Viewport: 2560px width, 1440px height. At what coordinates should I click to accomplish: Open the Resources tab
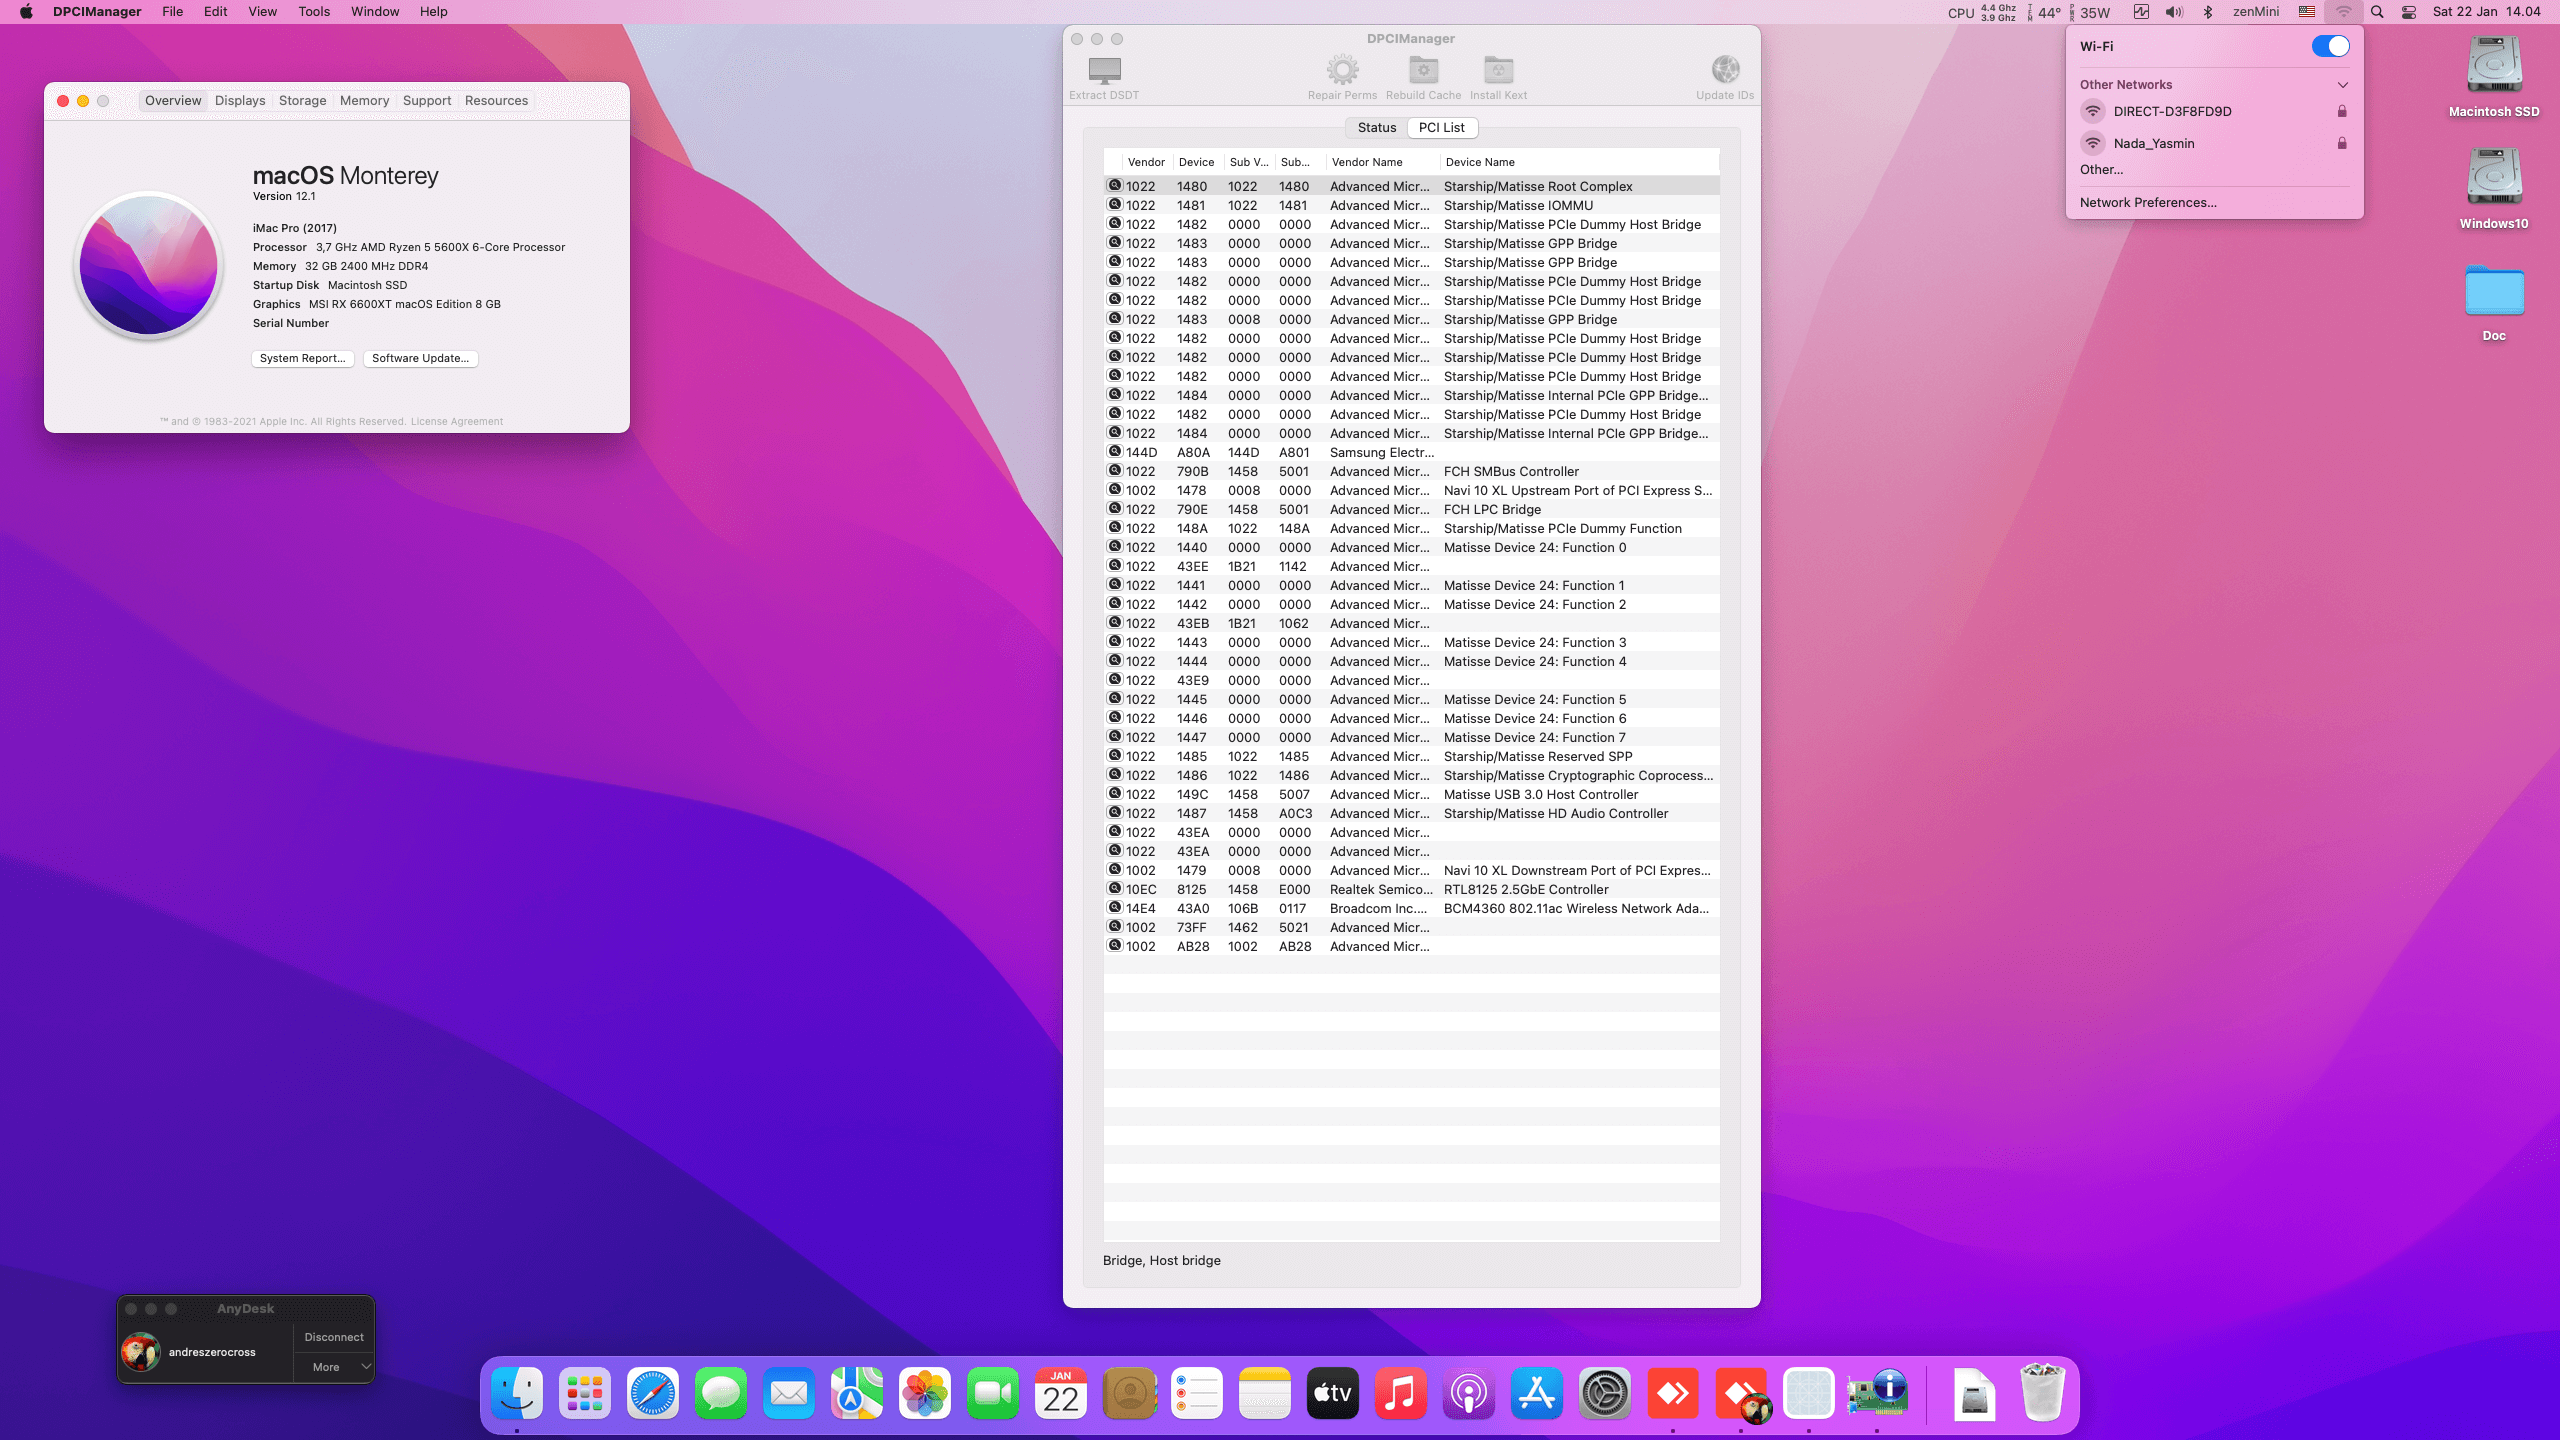(496, 101)
